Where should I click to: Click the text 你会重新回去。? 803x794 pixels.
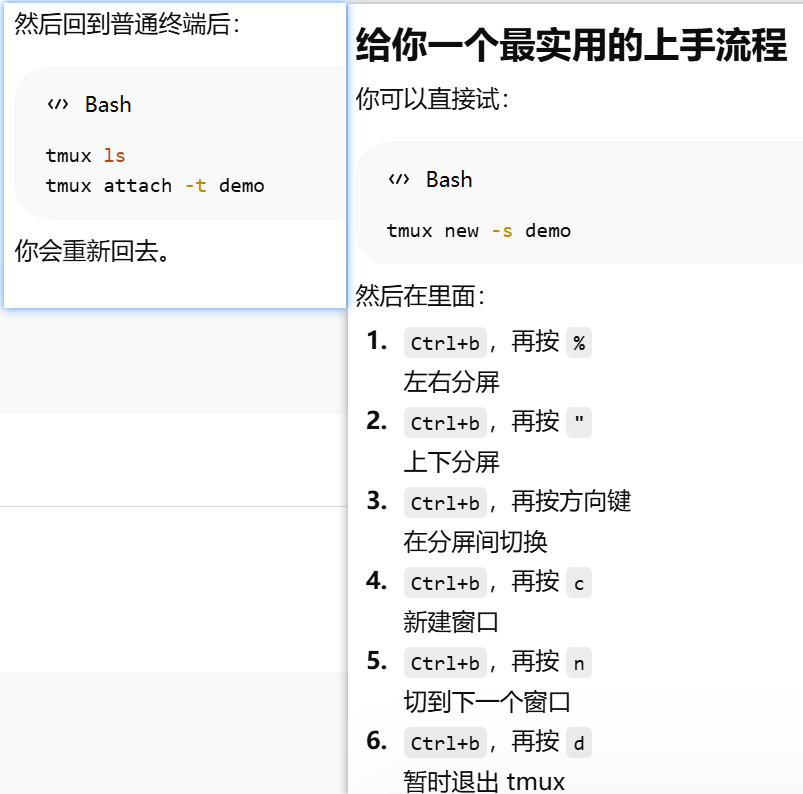(x=92, y=251)
